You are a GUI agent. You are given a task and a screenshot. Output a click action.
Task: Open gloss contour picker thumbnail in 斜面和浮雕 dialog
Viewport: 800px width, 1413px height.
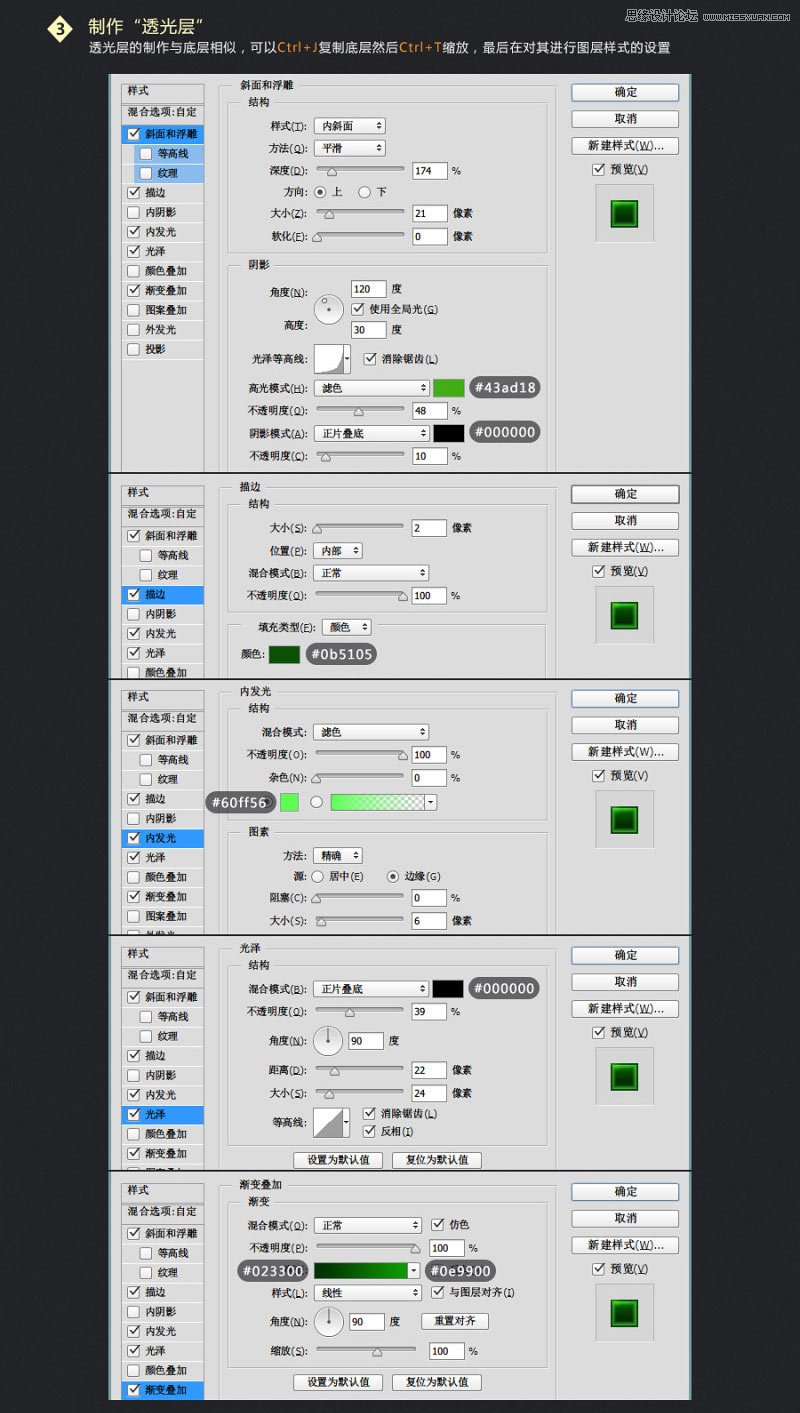[x=328, y=359]
